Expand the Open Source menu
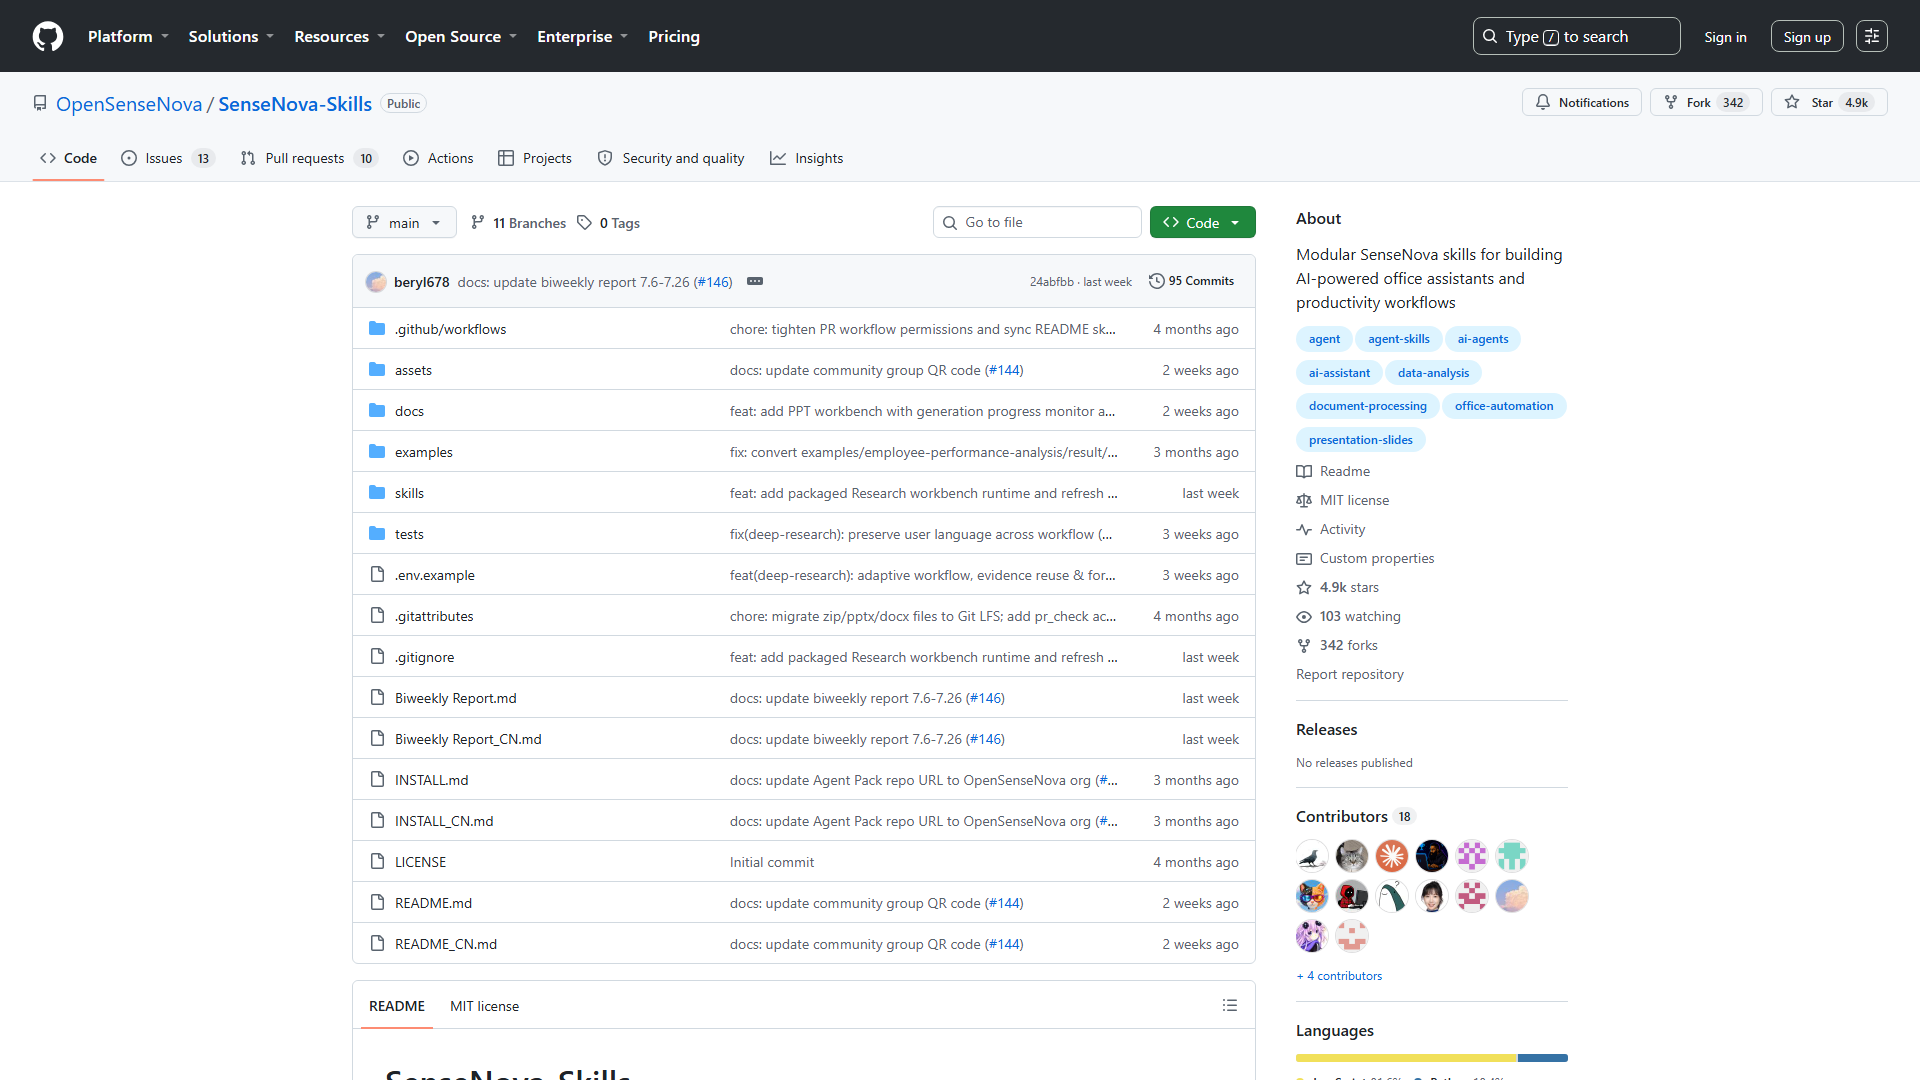The width and height of the screenshot is (1920, 1080). (x=461, y=37)
